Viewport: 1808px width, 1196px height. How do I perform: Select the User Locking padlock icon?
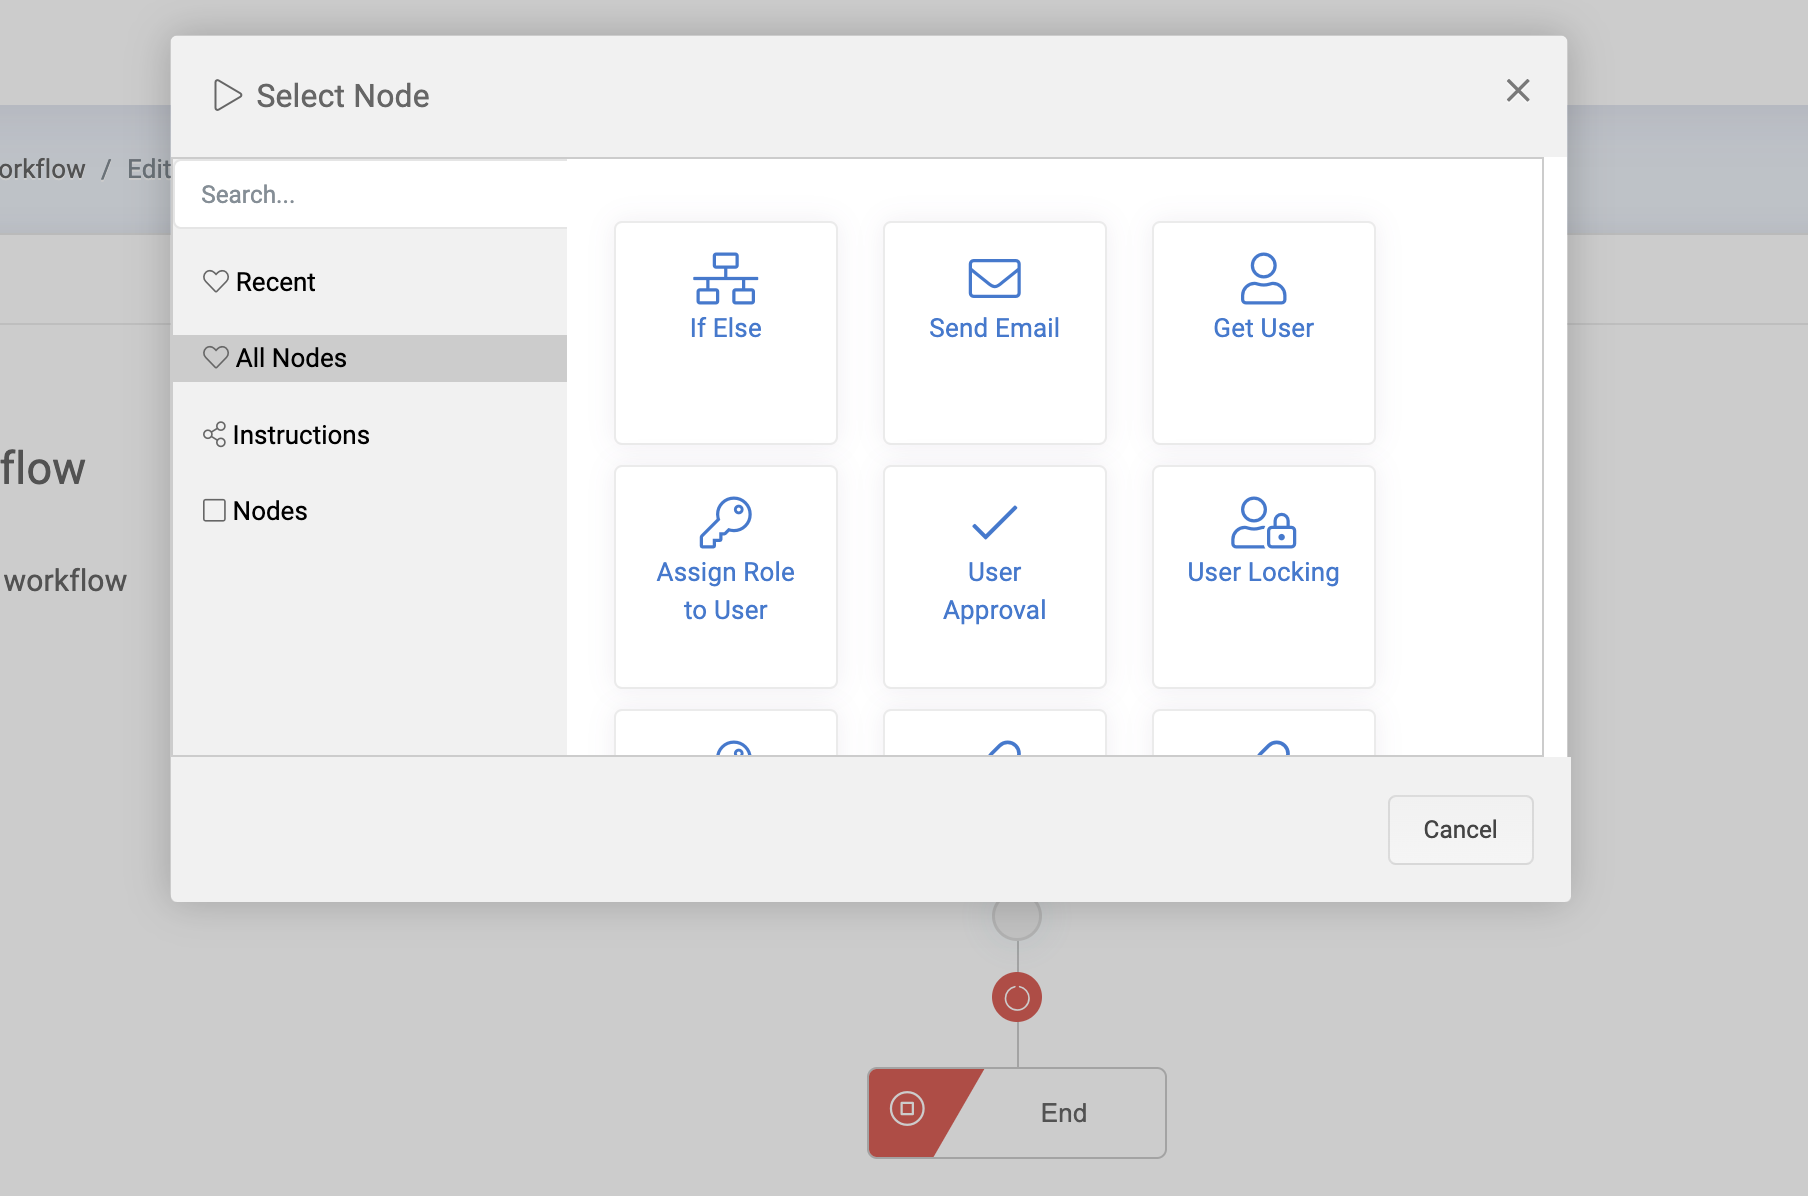point(1263,522)
